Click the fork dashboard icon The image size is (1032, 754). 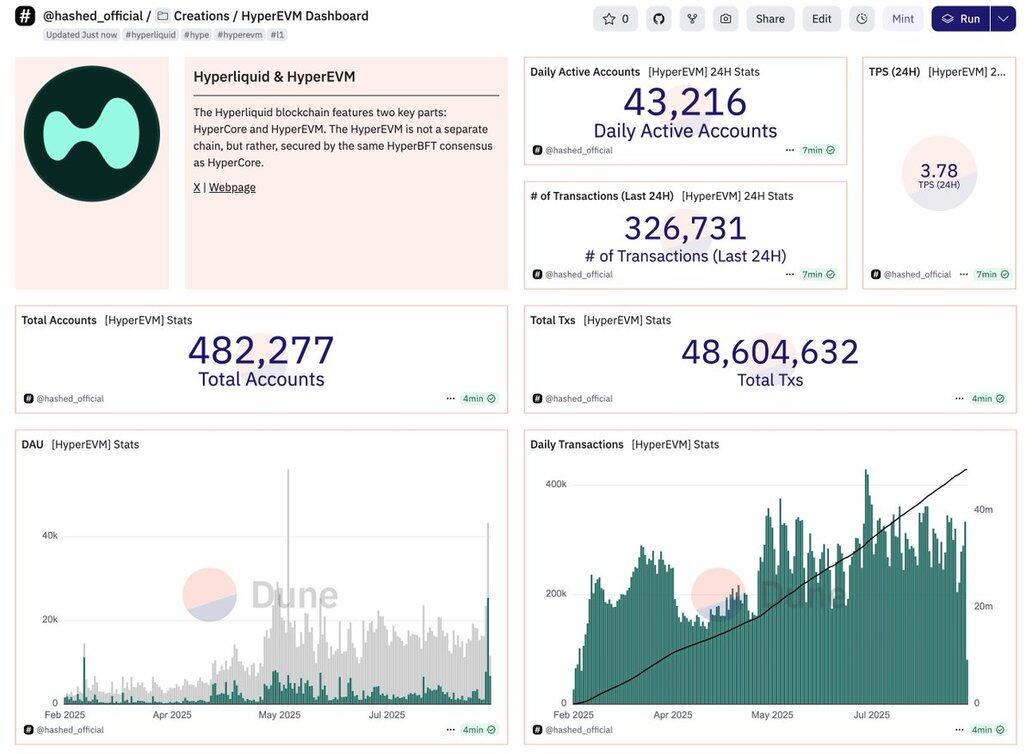pyautogui.click(x=692, y=19)
